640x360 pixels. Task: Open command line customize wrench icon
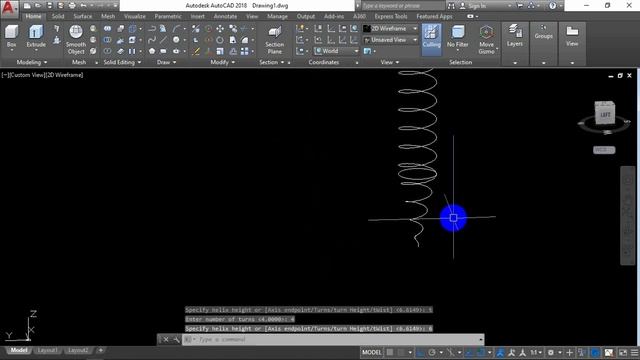(176, 339)
